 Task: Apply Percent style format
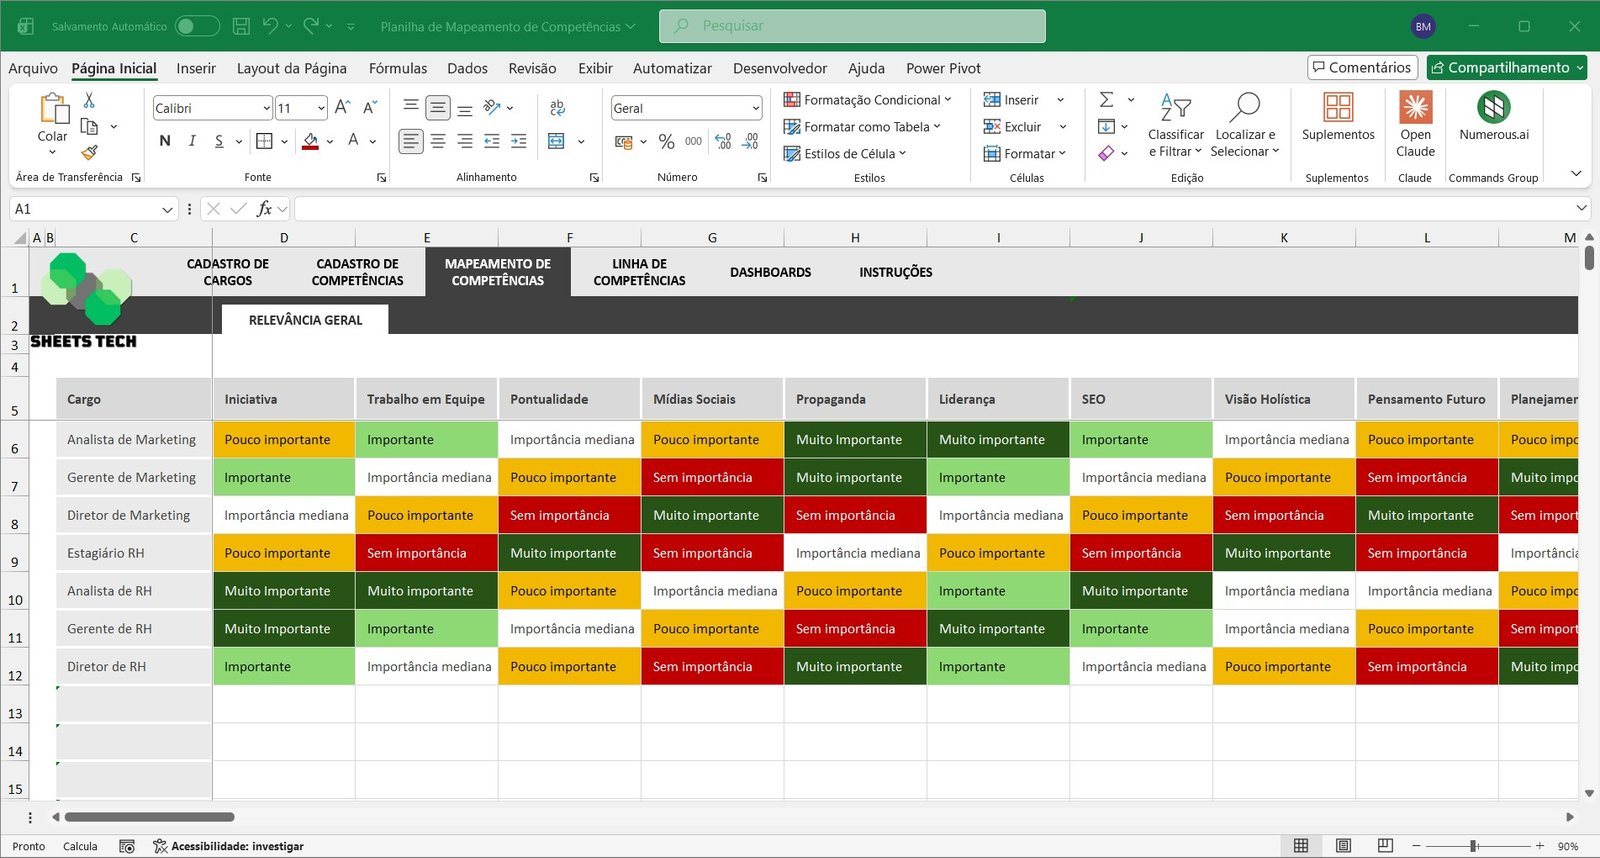click(666, 141)
